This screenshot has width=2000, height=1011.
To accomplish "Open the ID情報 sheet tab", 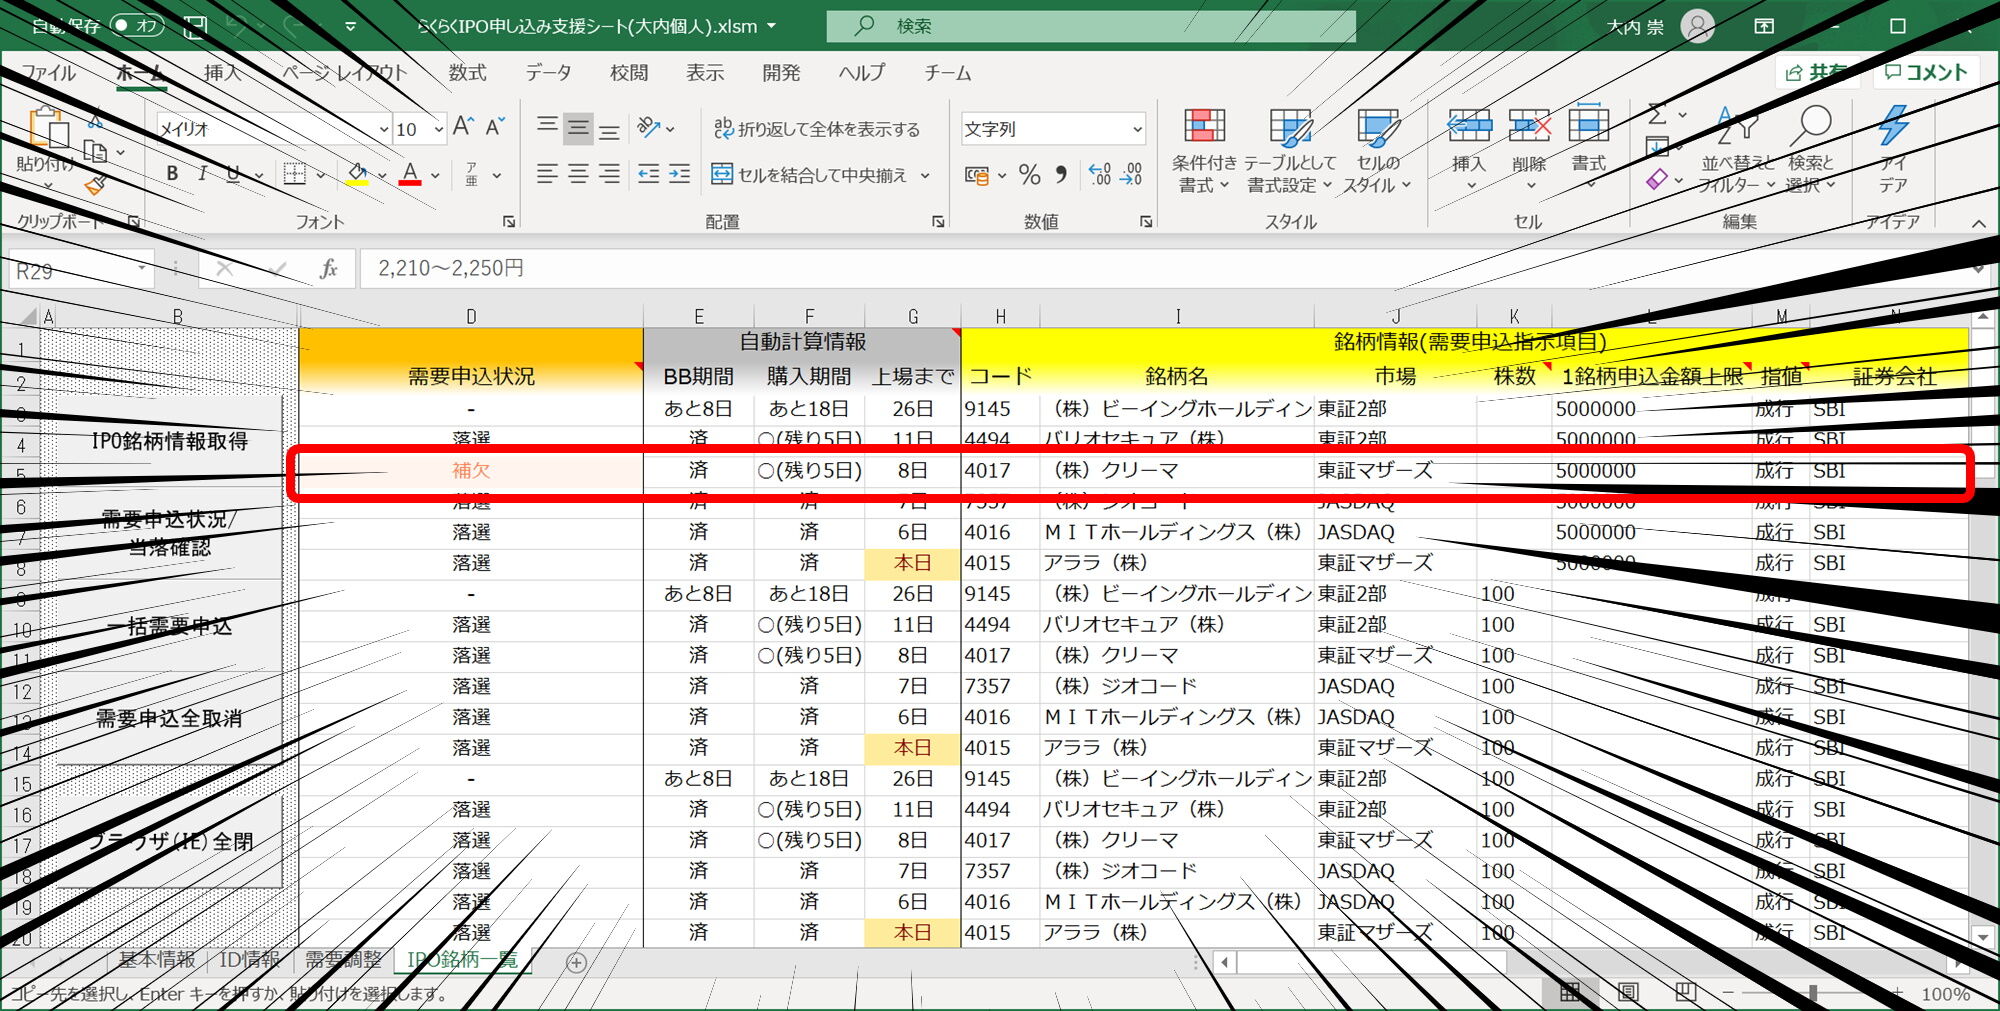I will pos(250,960).
